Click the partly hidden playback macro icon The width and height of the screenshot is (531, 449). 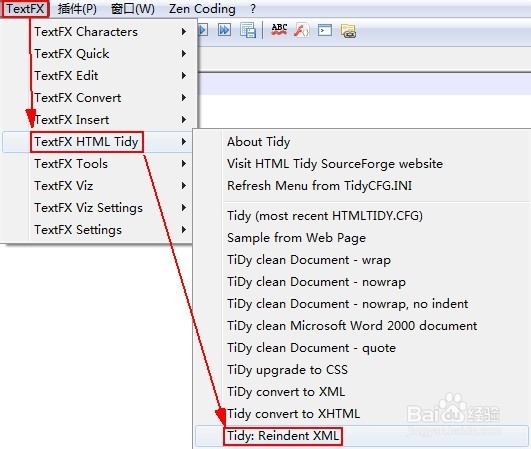pyautogui.click(x=203, y=30)
